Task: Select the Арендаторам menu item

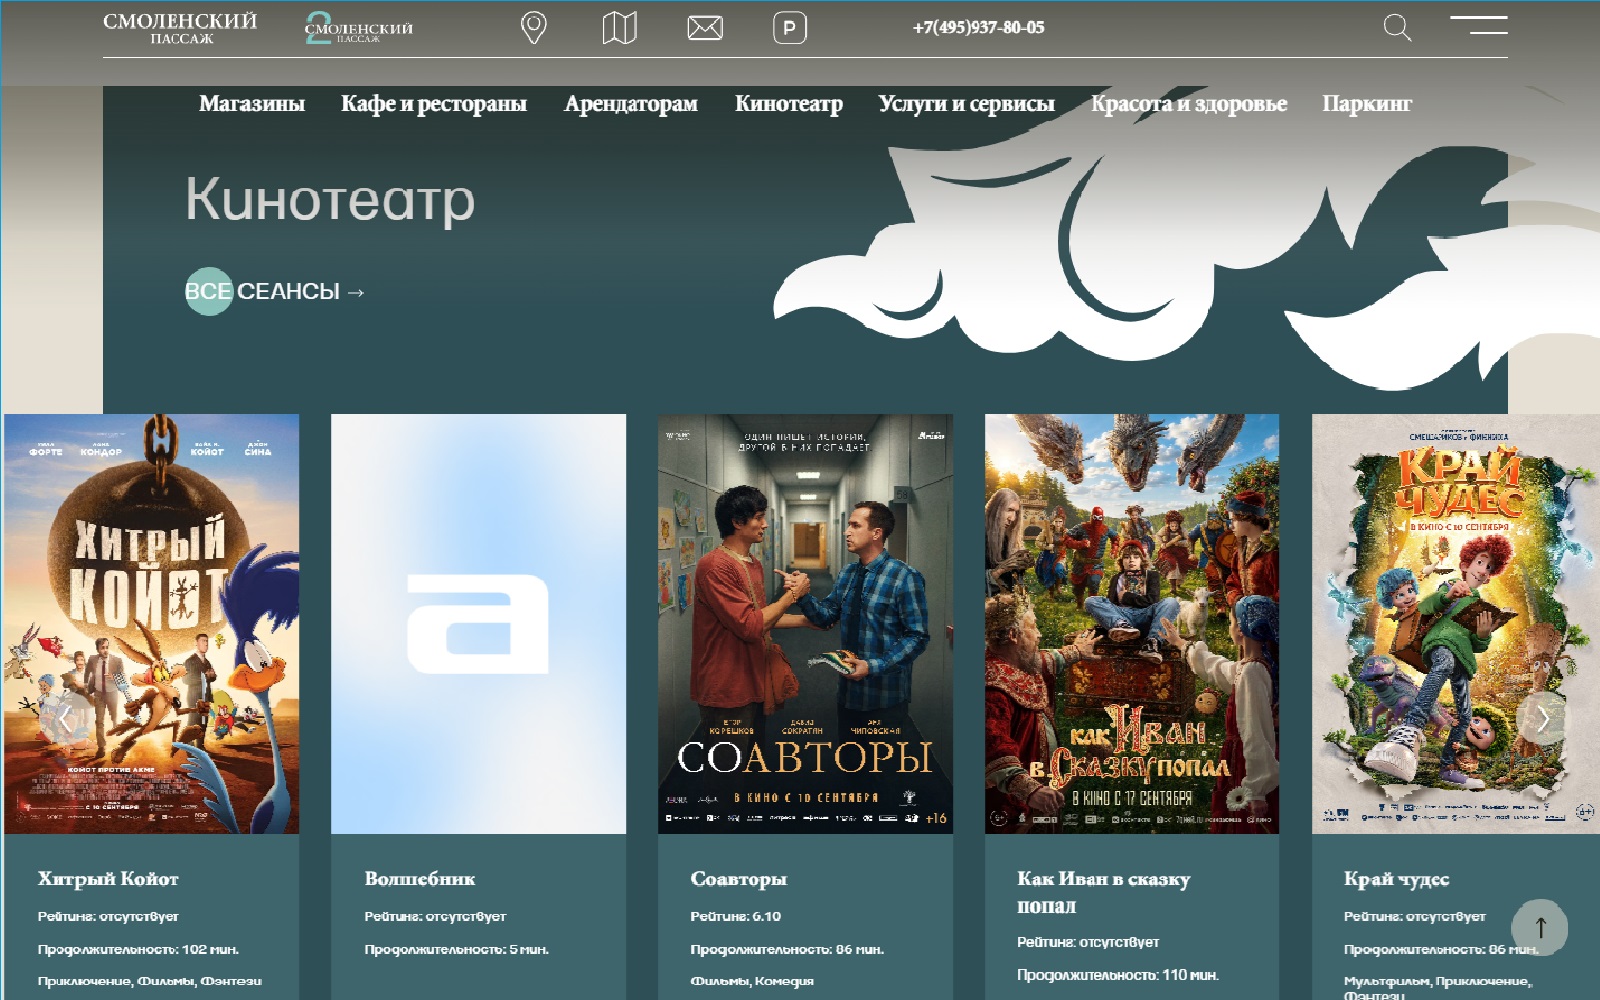Action: (631, 104)
